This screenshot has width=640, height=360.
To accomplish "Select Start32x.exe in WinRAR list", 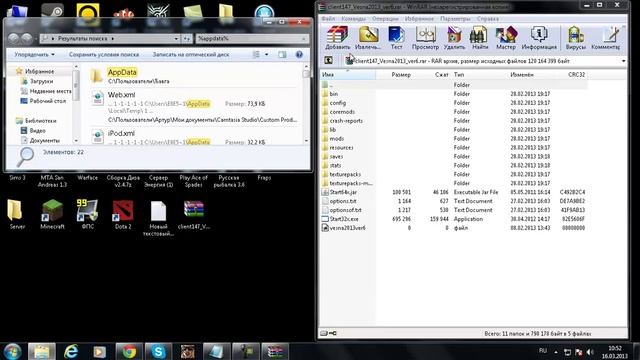I will (344, 219).
